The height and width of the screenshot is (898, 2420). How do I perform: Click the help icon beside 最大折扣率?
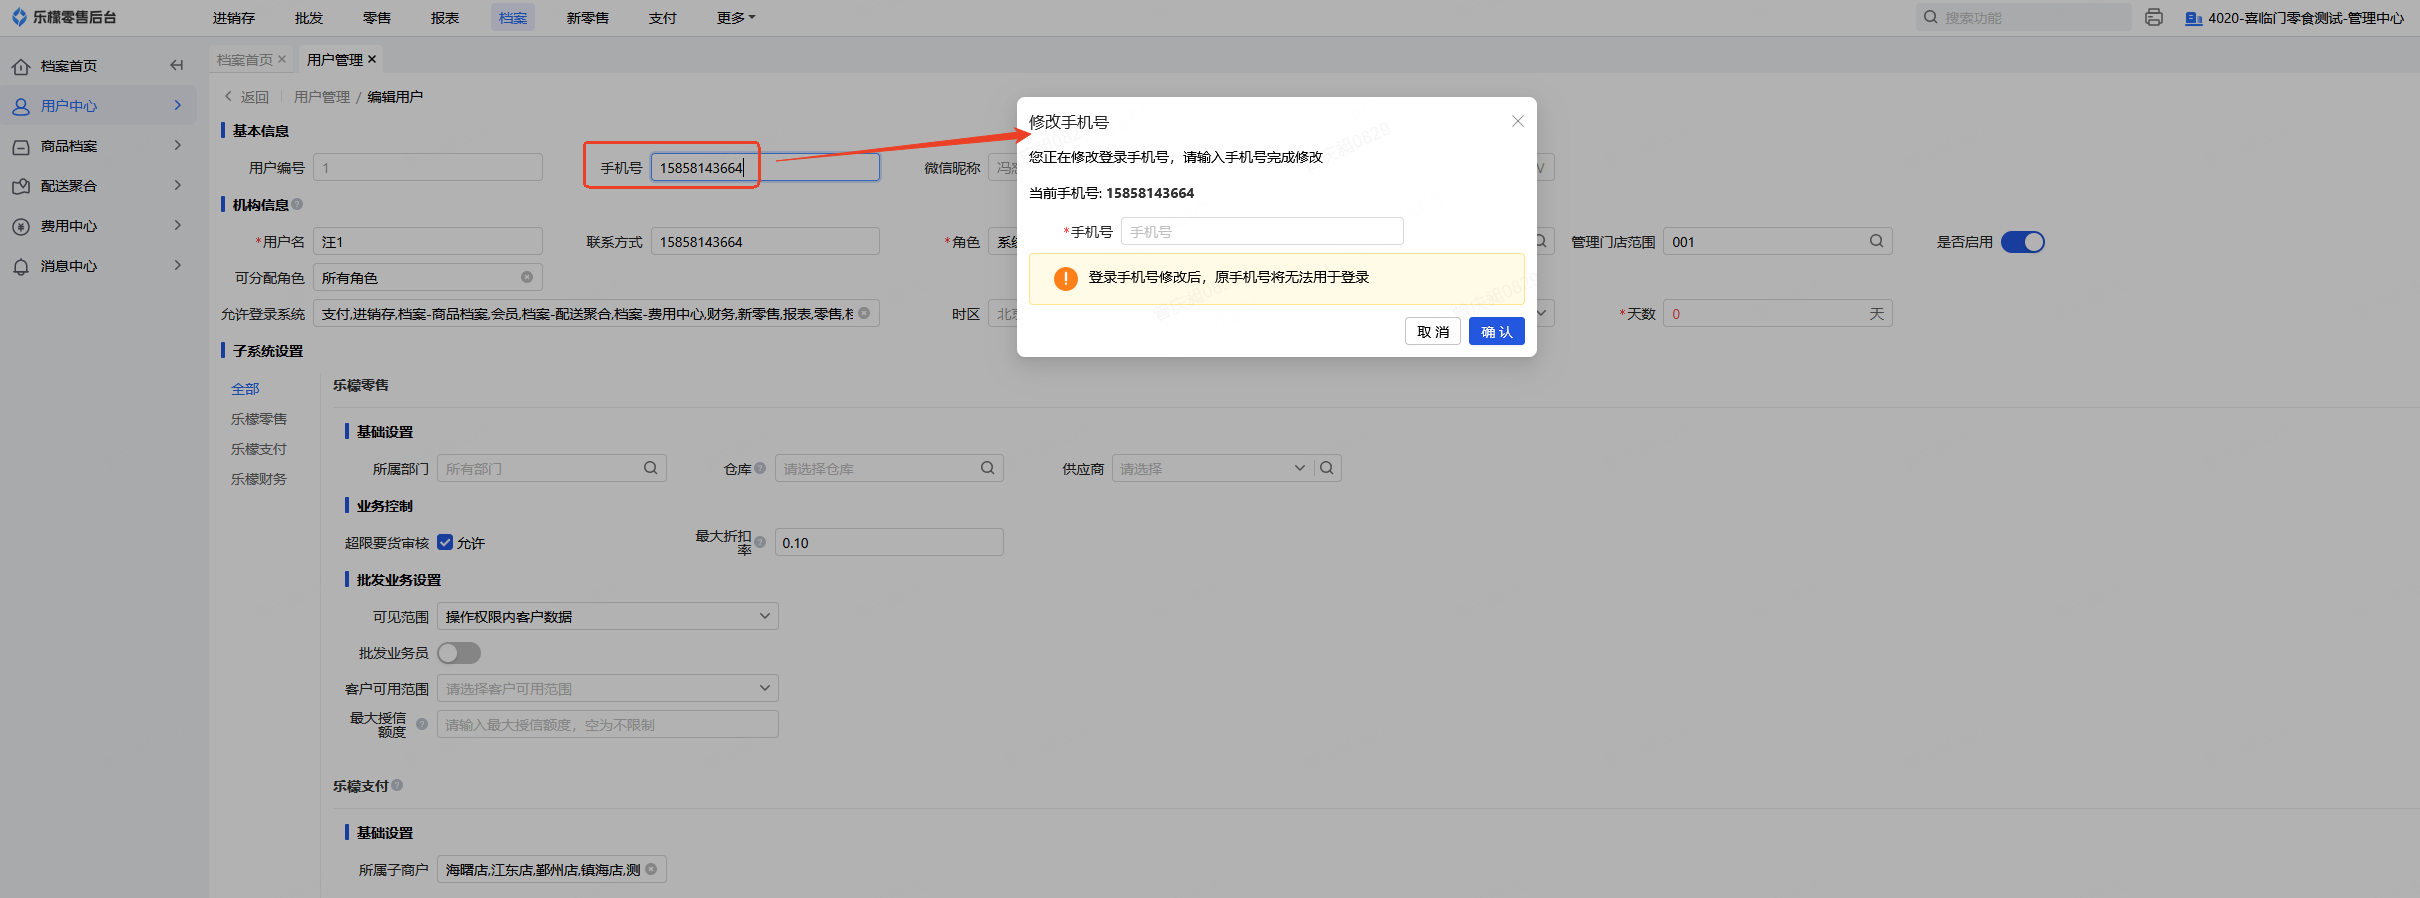[x=760, y=542]
